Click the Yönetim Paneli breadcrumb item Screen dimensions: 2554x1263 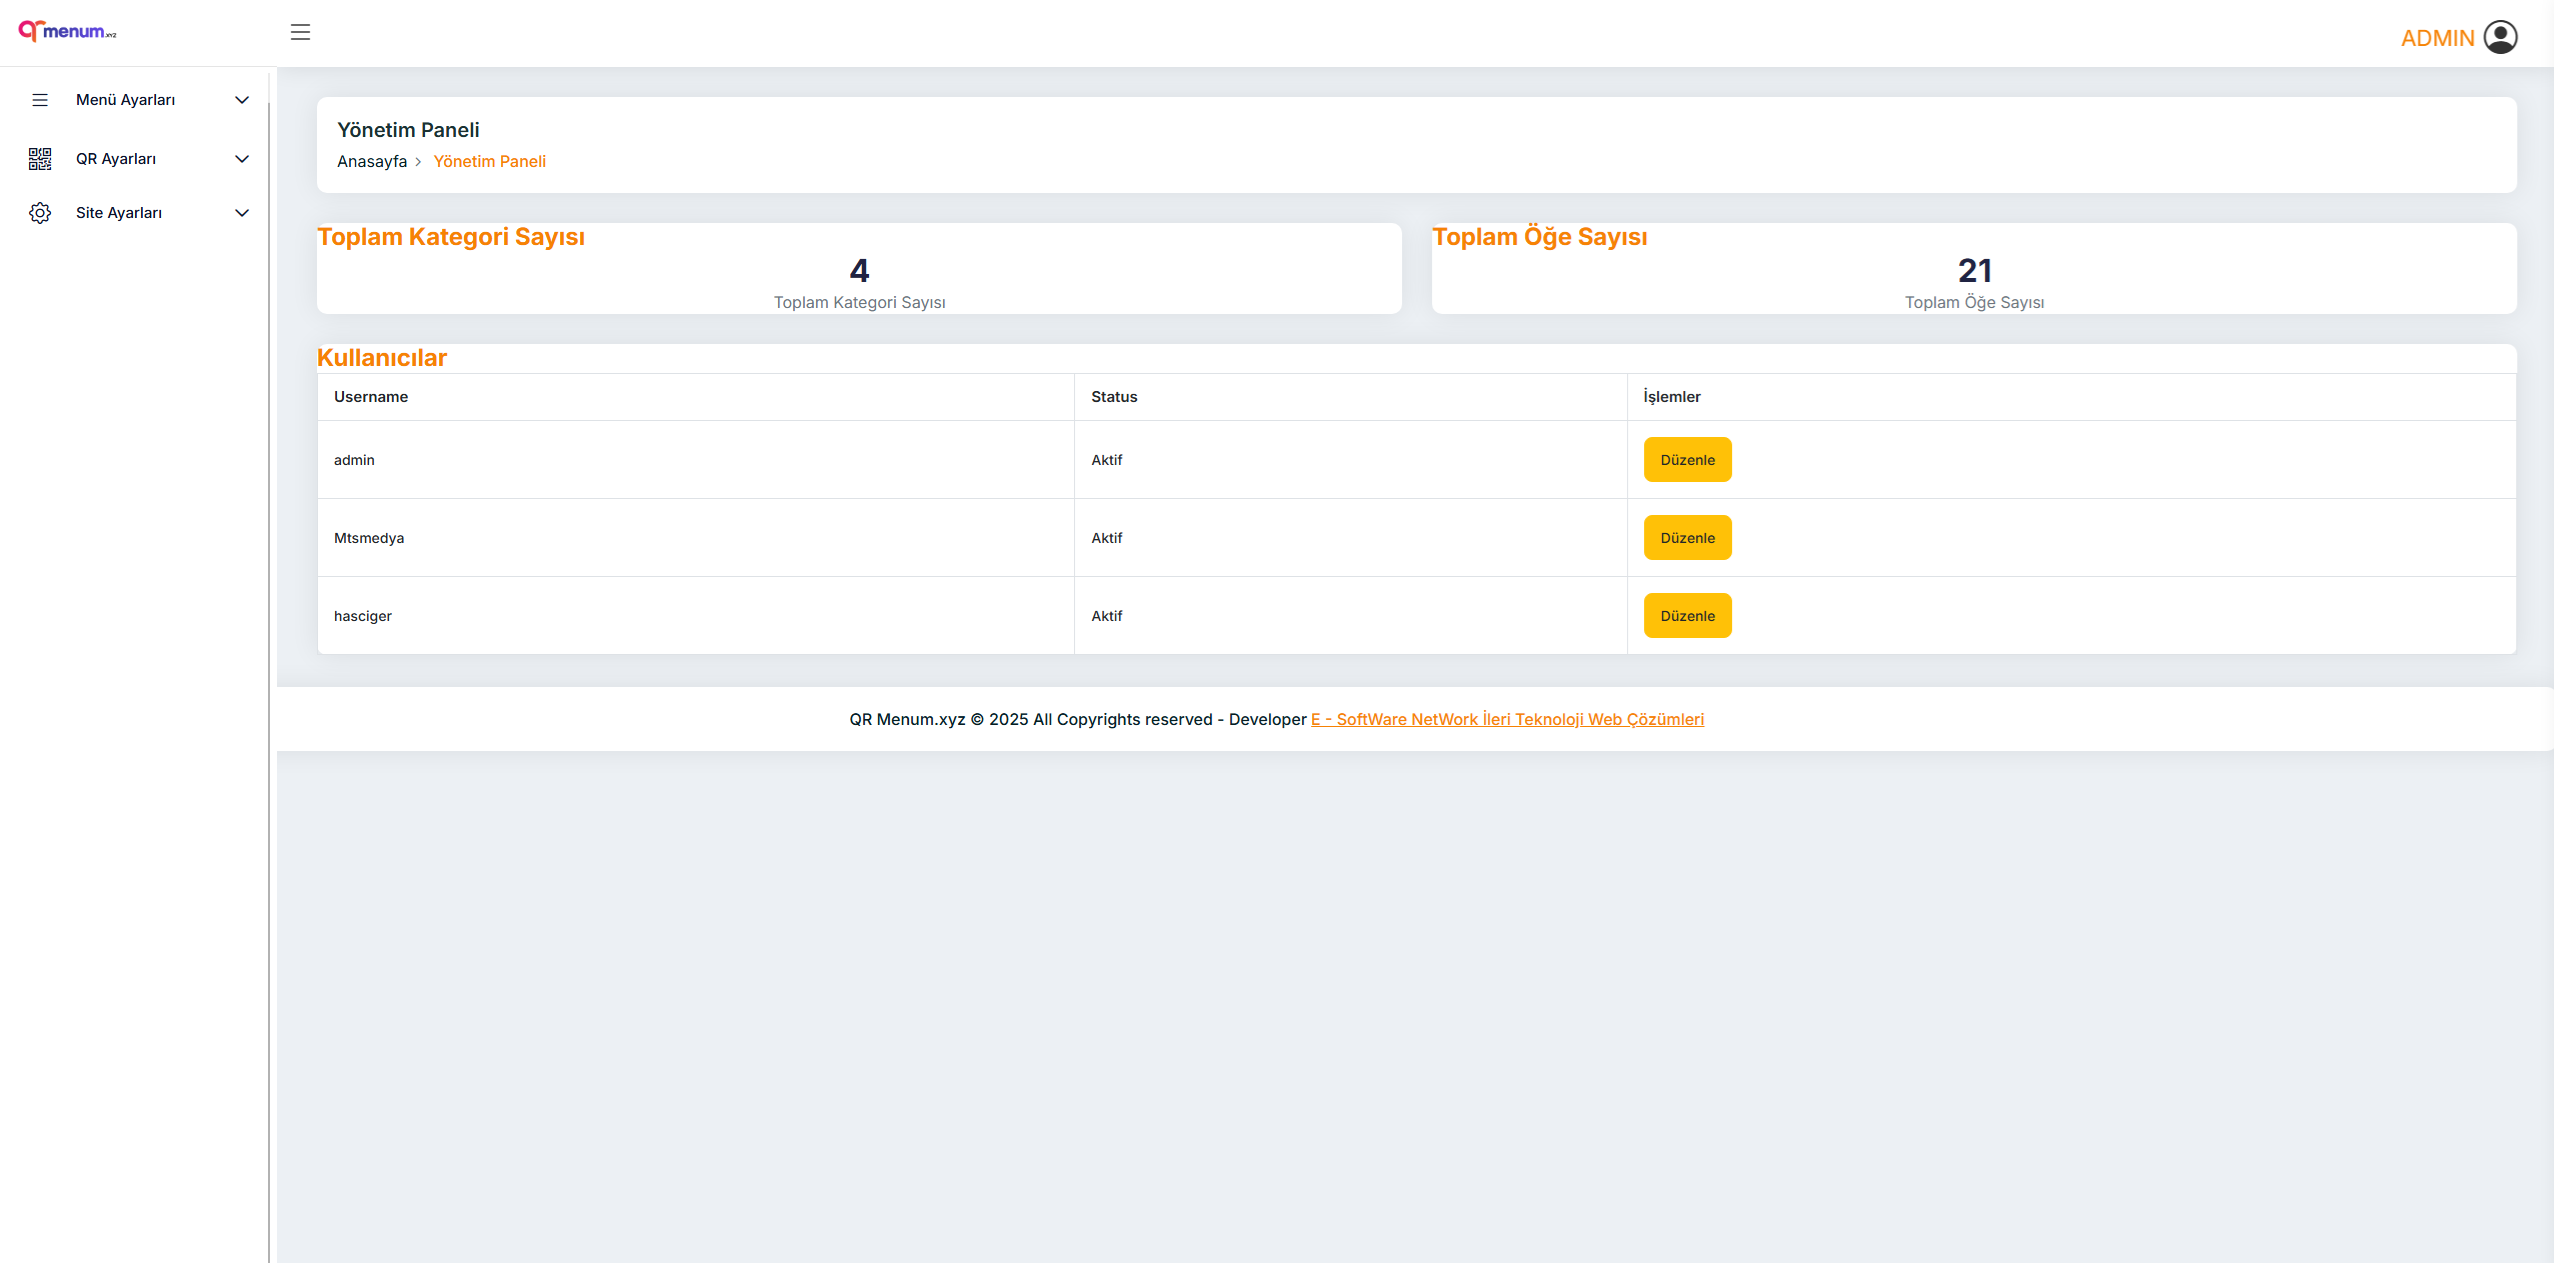tap(489, 162)
